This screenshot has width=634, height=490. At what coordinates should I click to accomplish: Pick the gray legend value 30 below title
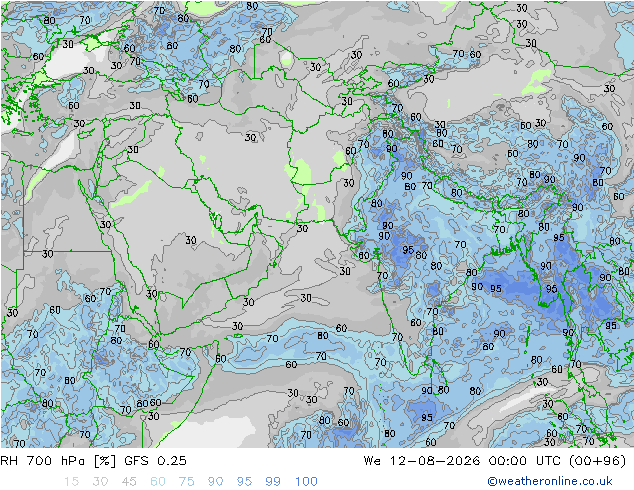coord(100,482)
